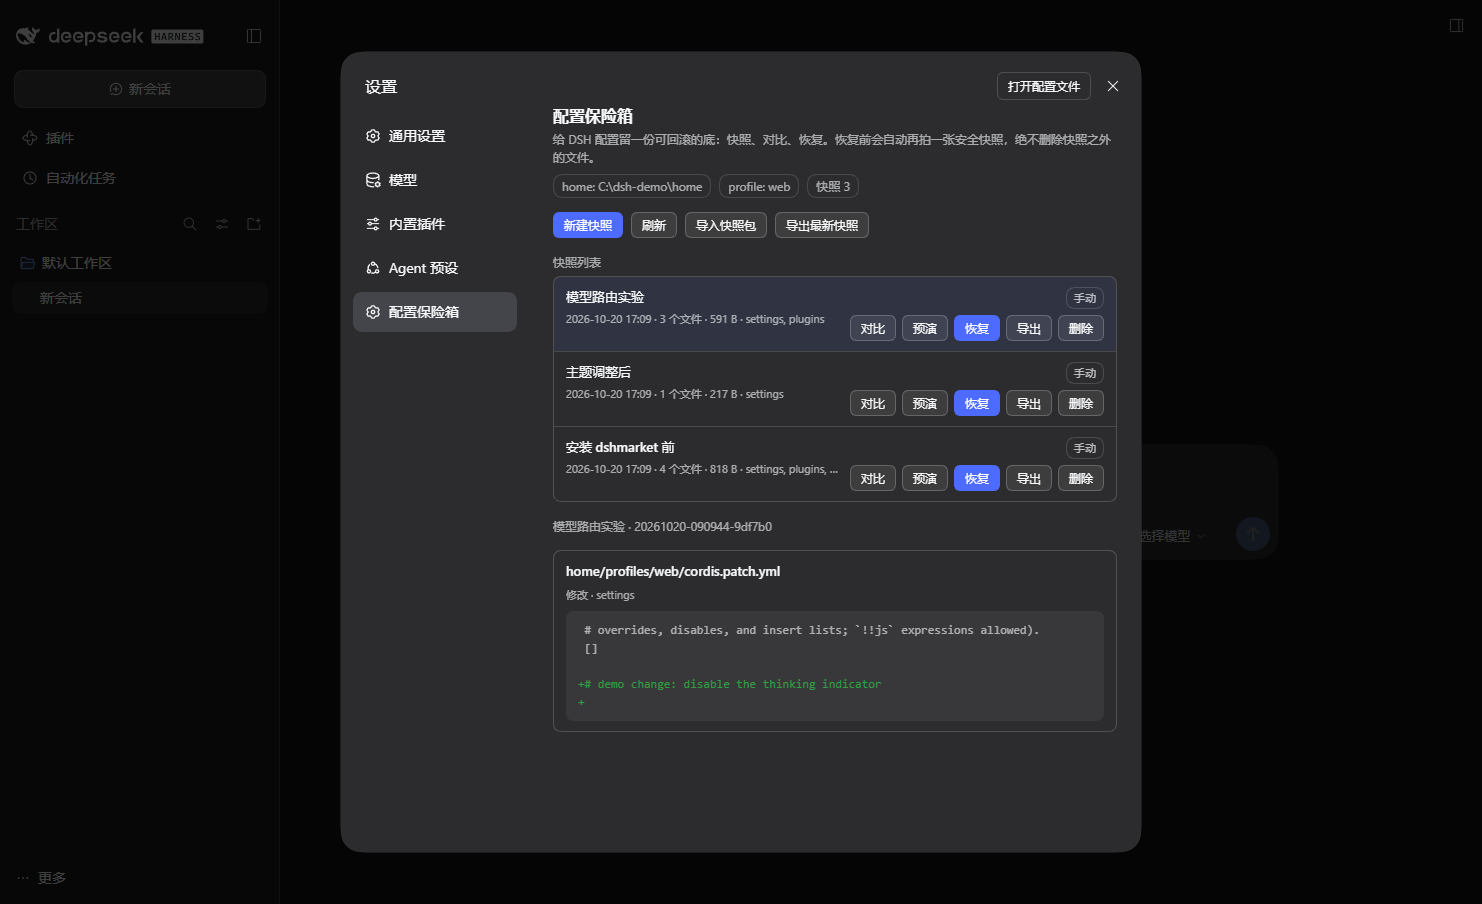Click the 手动 tag on 安装 dshmarket 前
1482x904 pixels.
[x=1085, y=448]
